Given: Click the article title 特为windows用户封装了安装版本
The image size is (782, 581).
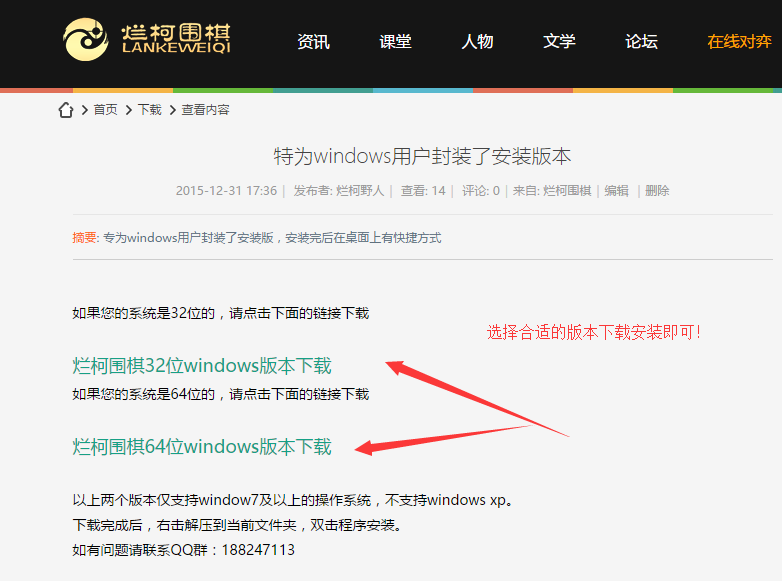Looking at the screenshot, I should [x=422, y=156].
